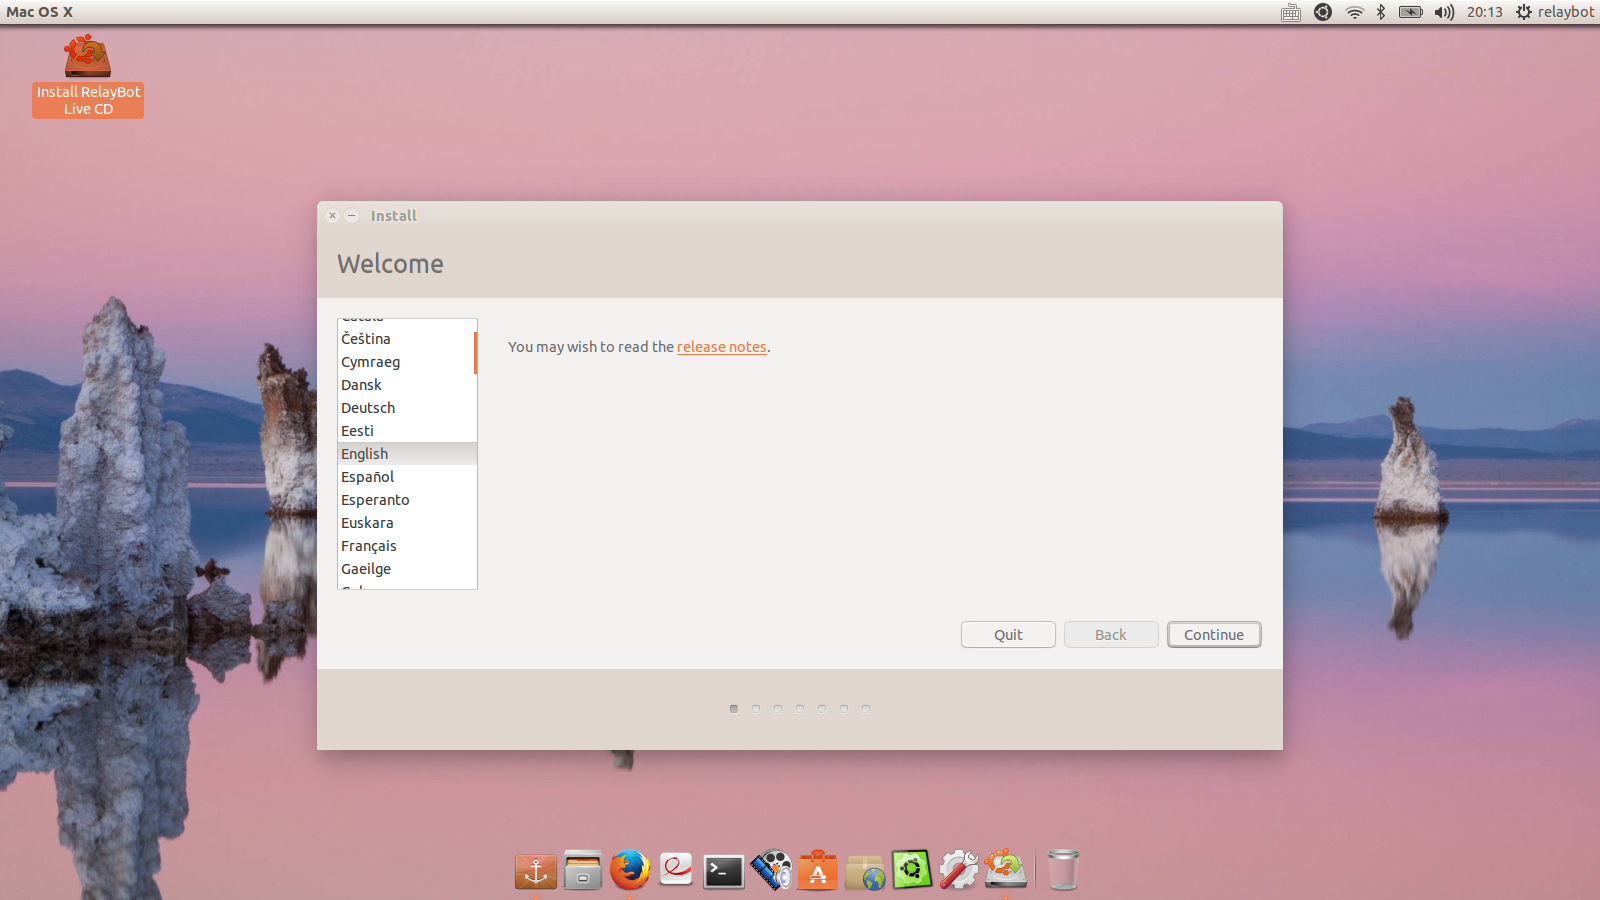
Task: Expand the relaybot session menu
Action: coord(1555,12)
